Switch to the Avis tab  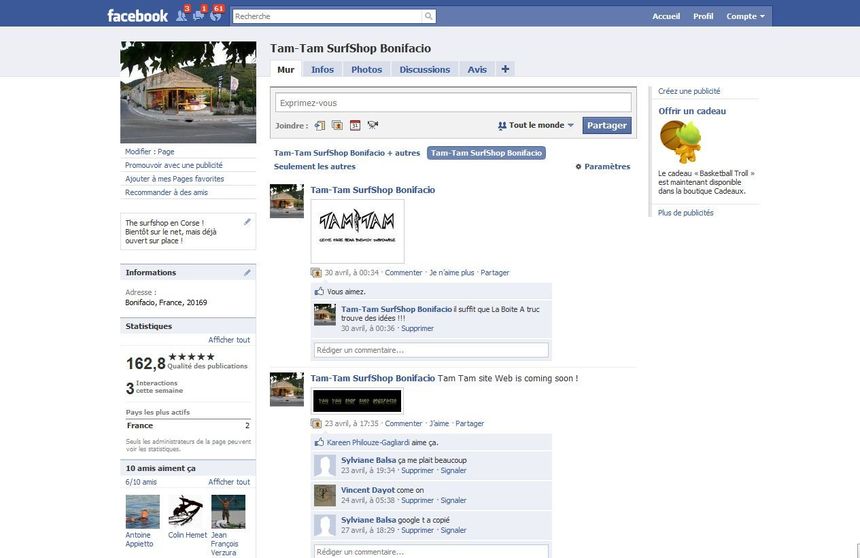click(477, 69)
